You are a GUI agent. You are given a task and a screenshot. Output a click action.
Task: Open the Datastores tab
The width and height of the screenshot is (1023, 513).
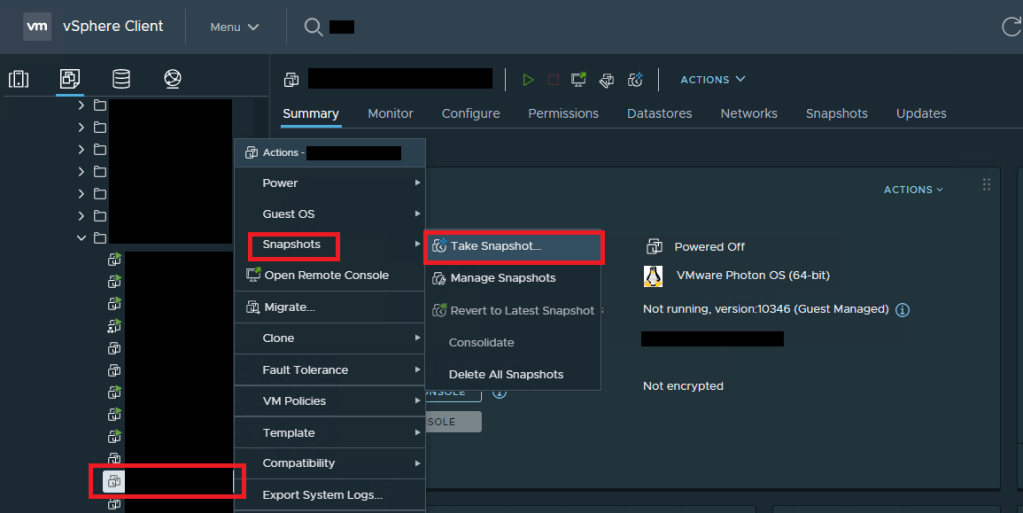coord(659,114)
